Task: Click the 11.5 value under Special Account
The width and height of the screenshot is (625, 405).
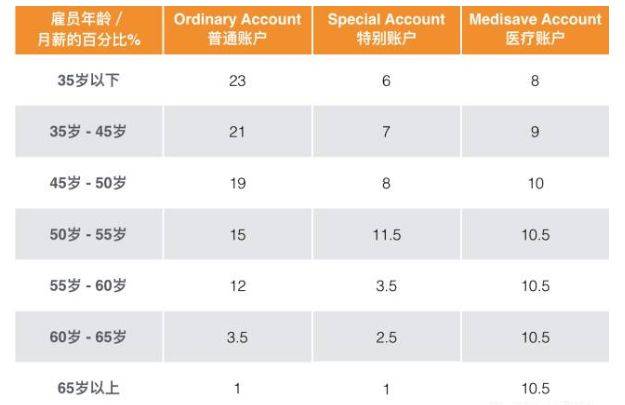Action: tap(386, 235)
